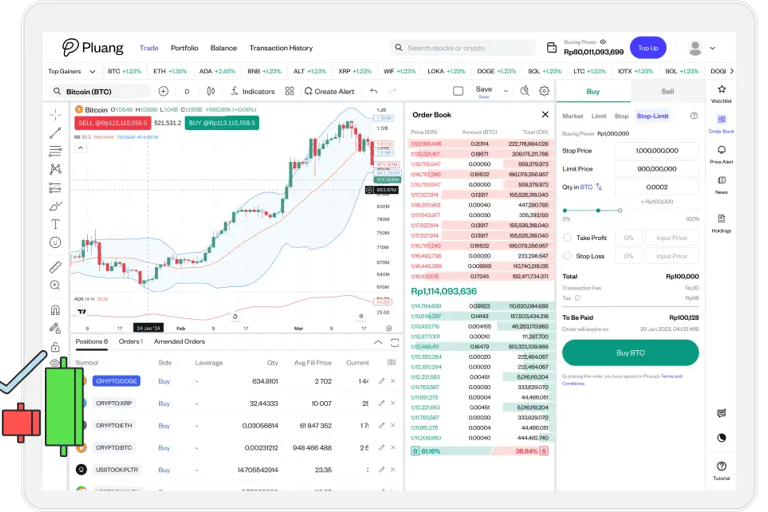Enable the Take Profit option

pyautogui.click(x=567, y=238)
